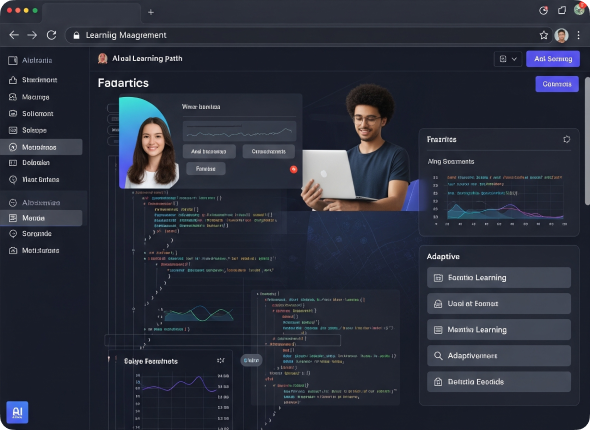Reload the page with refresh icon
The width and height of the screenshot is (590, 430).
(x=52, y=35)
